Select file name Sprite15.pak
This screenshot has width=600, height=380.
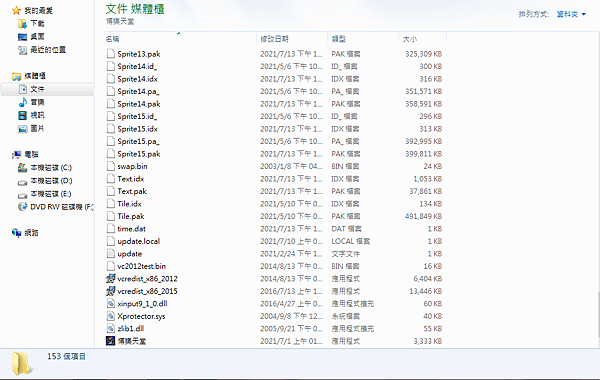click(139, 154)
